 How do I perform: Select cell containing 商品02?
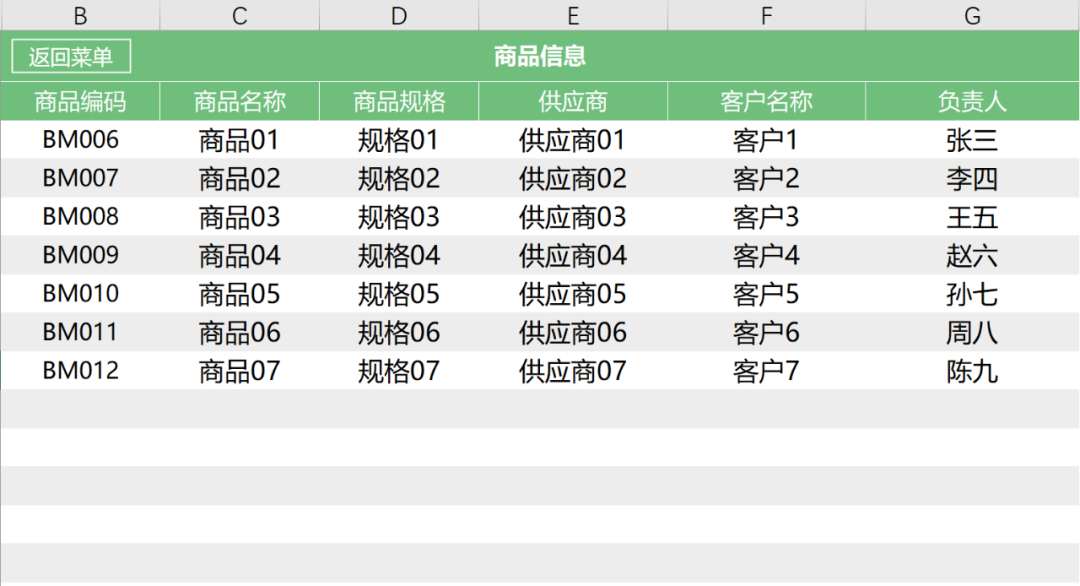click(x=239, y=179)
